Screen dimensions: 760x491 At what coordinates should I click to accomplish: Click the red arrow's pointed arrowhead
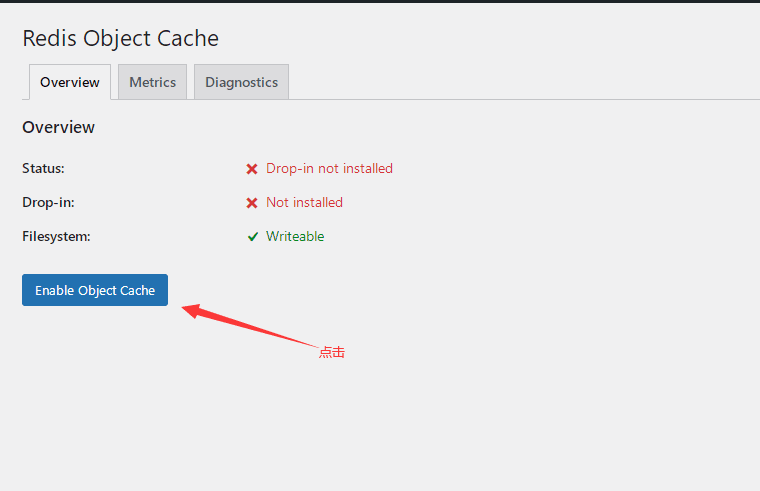click(x=191, y=310)
